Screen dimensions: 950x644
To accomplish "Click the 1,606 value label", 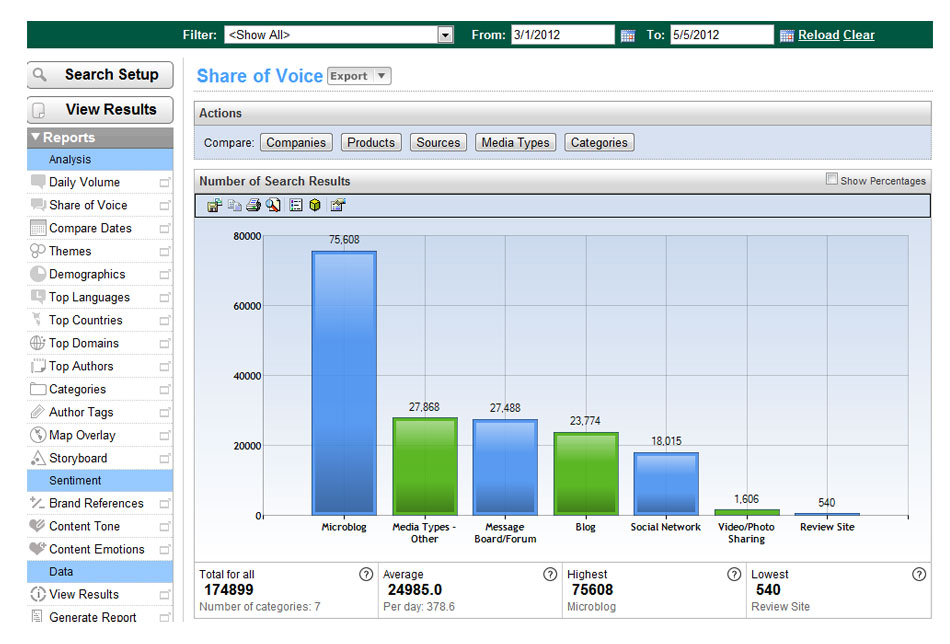I will (x=746, y=499).
